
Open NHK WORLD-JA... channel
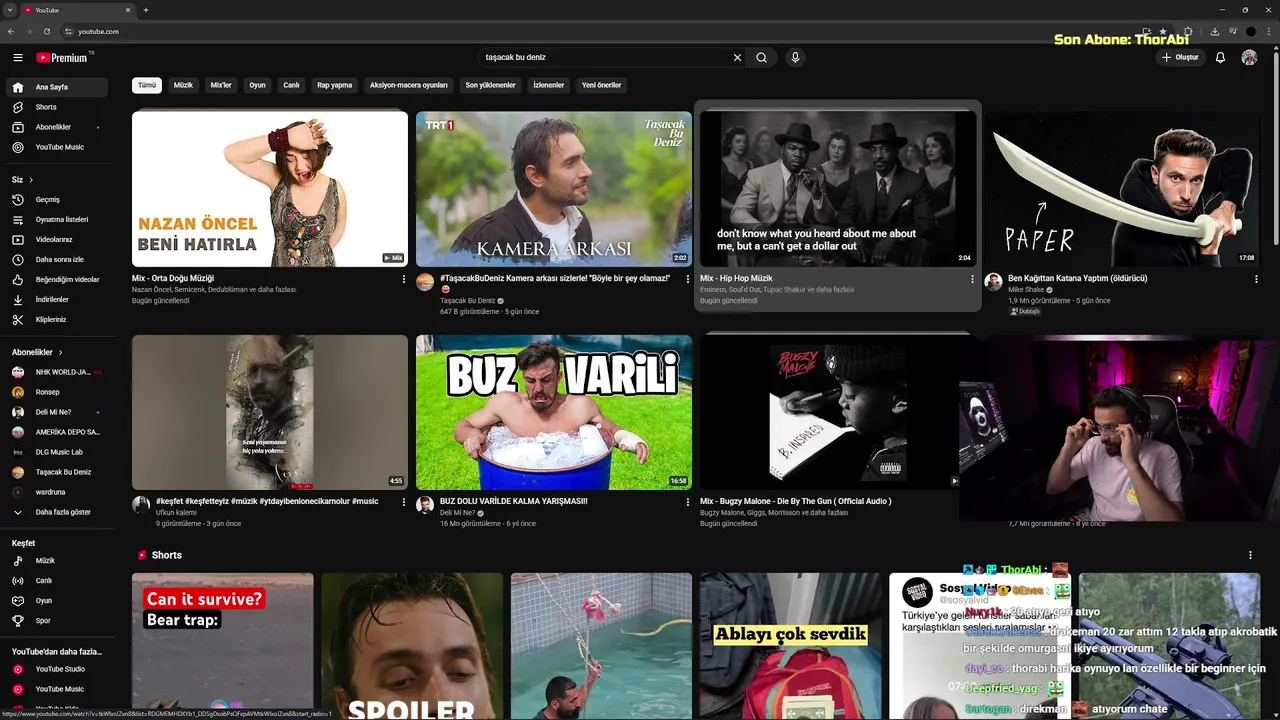point(59,372)
